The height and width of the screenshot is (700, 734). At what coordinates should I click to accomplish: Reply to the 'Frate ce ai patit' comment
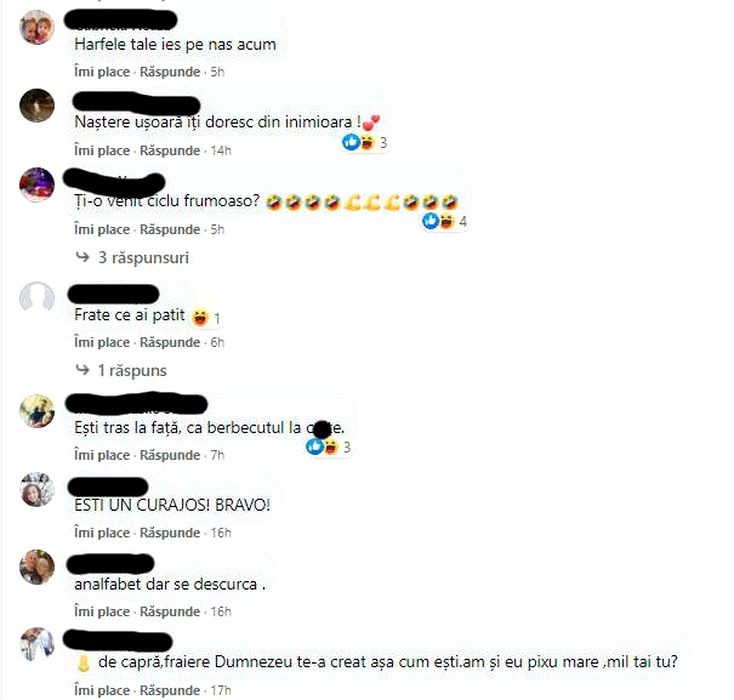click(170, 342)
